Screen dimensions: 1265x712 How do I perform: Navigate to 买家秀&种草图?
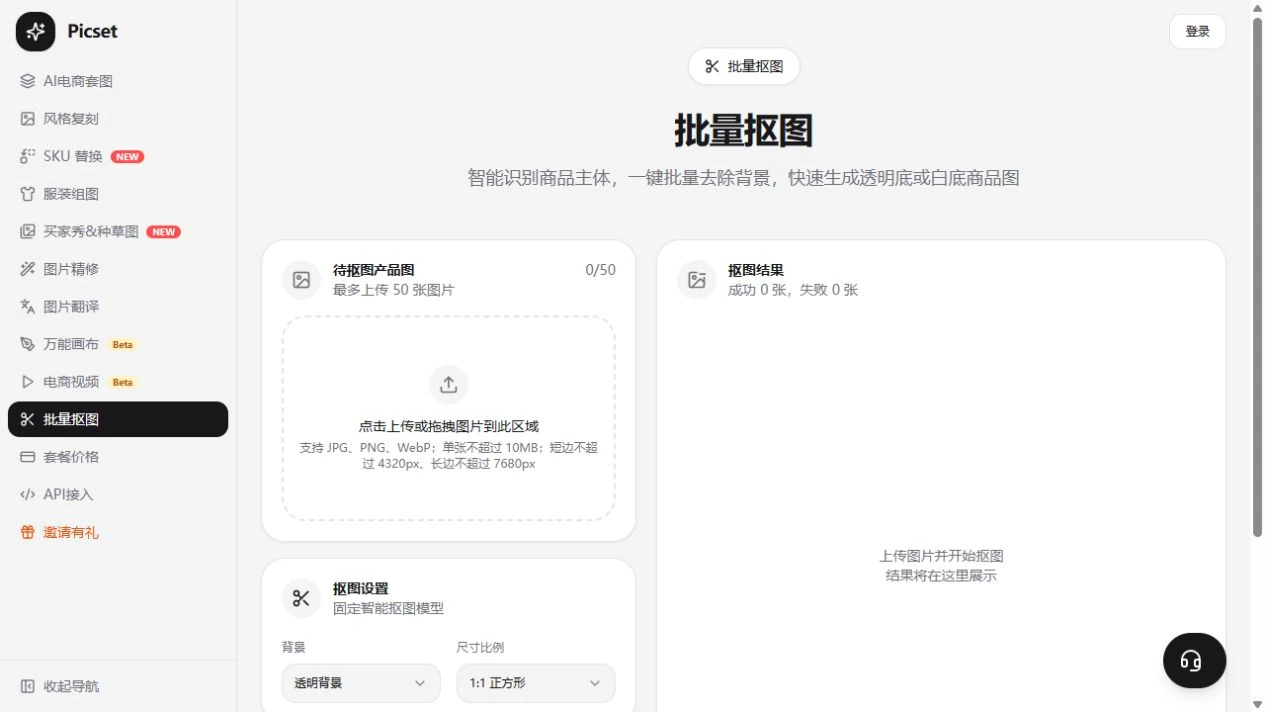point(118,232)
